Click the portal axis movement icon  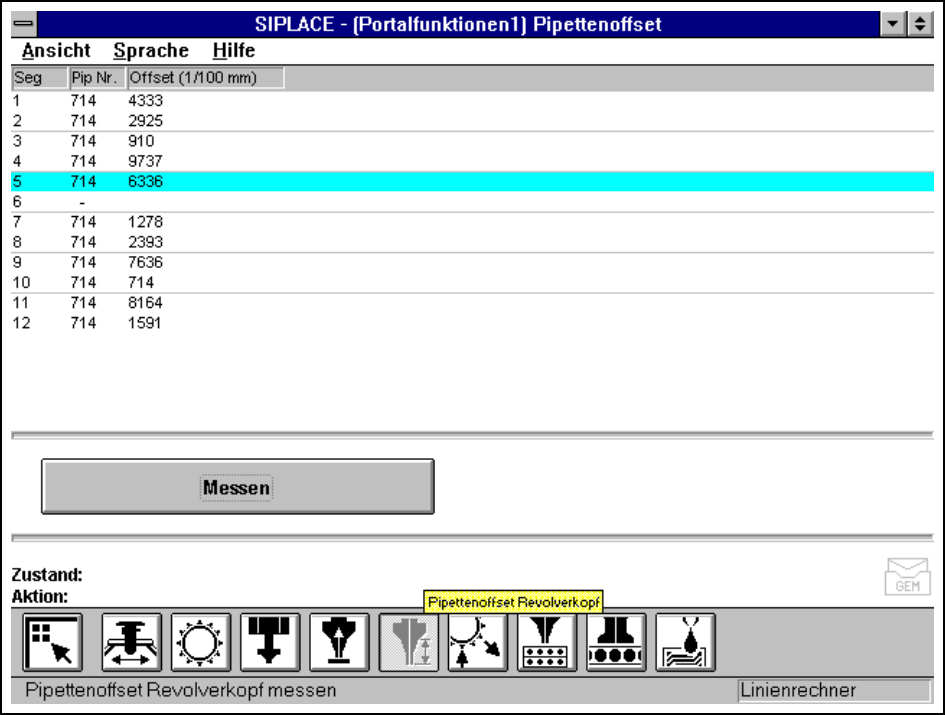131,643
